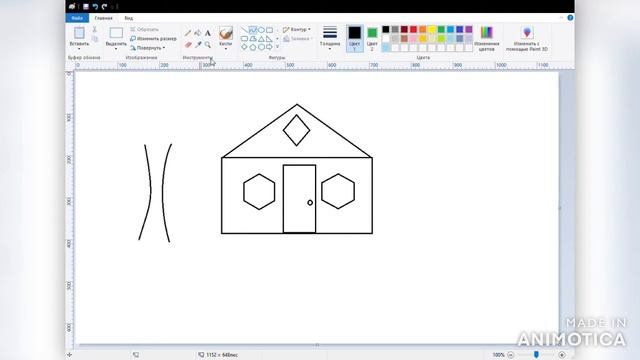The image size is (640, 360).
Task: Choose the Right triangle shape
Action: pos(270,39)
